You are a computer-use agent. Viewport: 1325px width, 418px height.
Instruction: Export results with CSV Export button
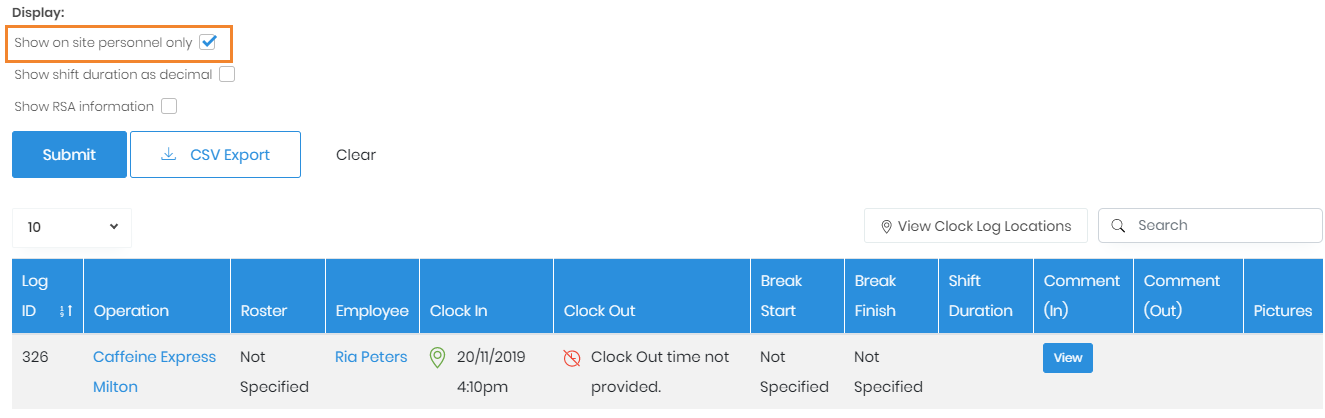click(x=216, y=155)
